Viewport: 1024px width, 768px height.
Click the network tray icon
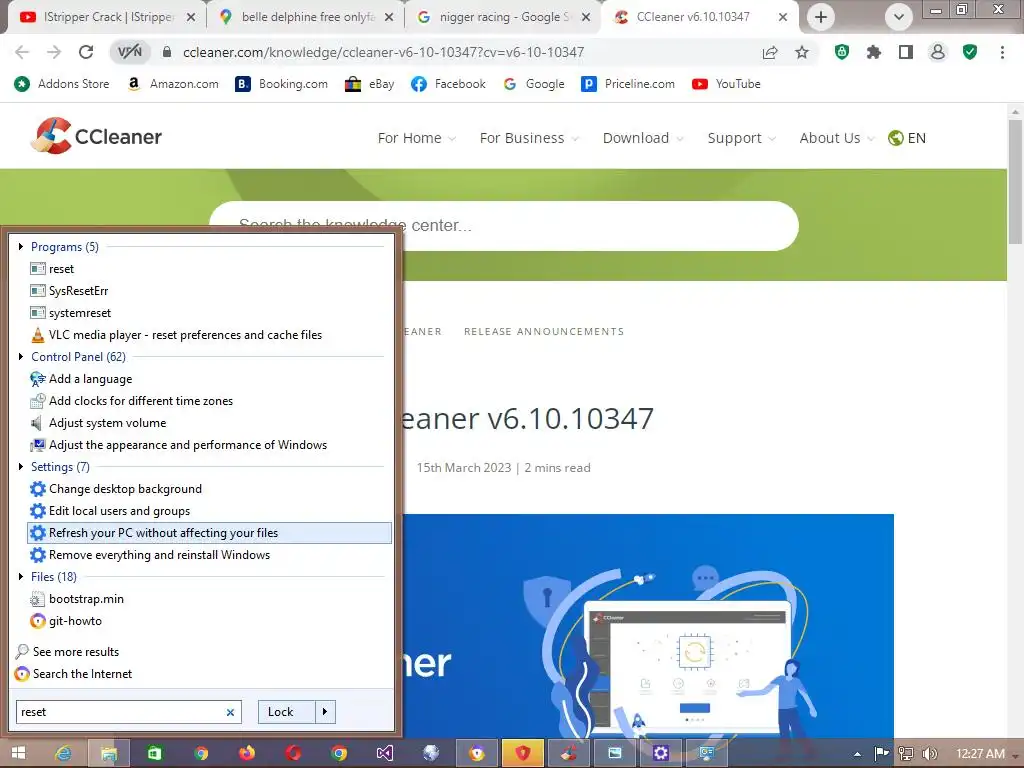tap(906, 754)
